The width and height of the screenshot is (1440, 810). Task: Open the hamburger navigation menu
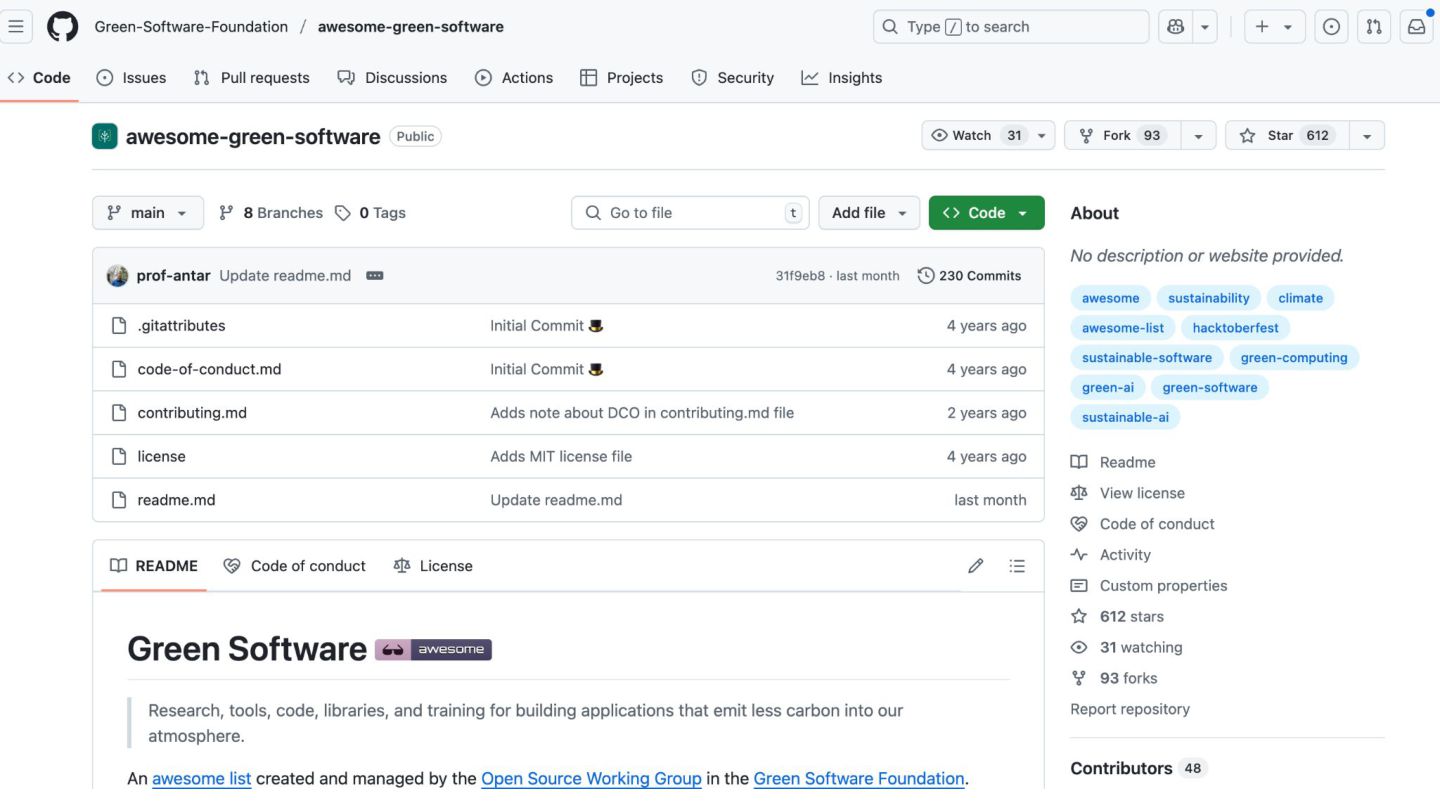point(16,27)
